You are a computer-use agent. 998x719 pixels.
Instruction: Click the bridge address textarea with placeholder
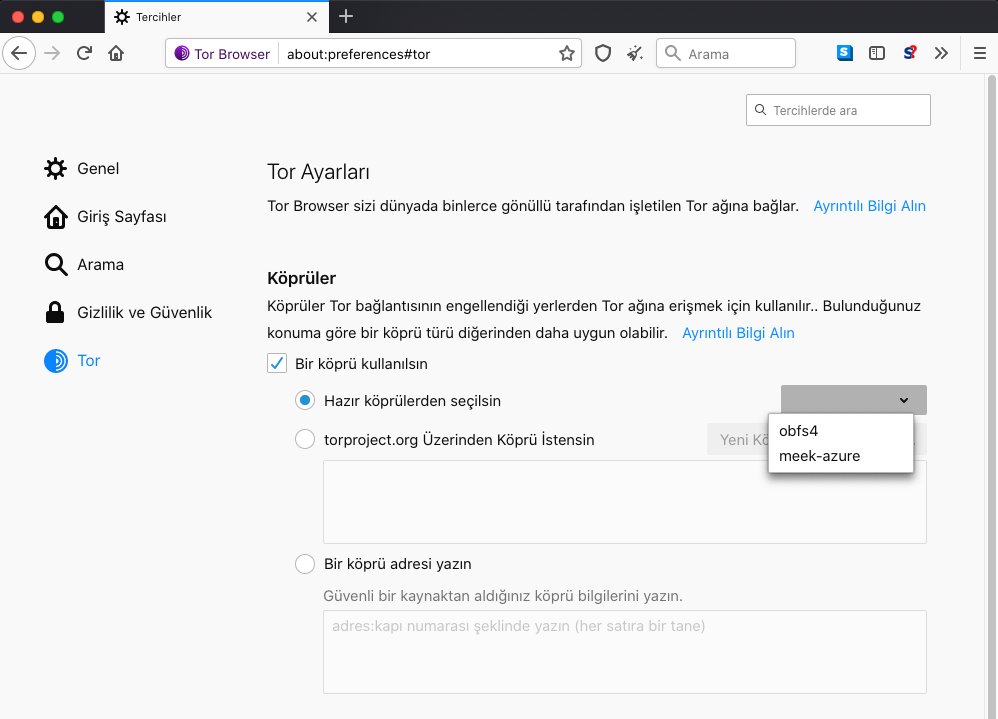point(625,652)
